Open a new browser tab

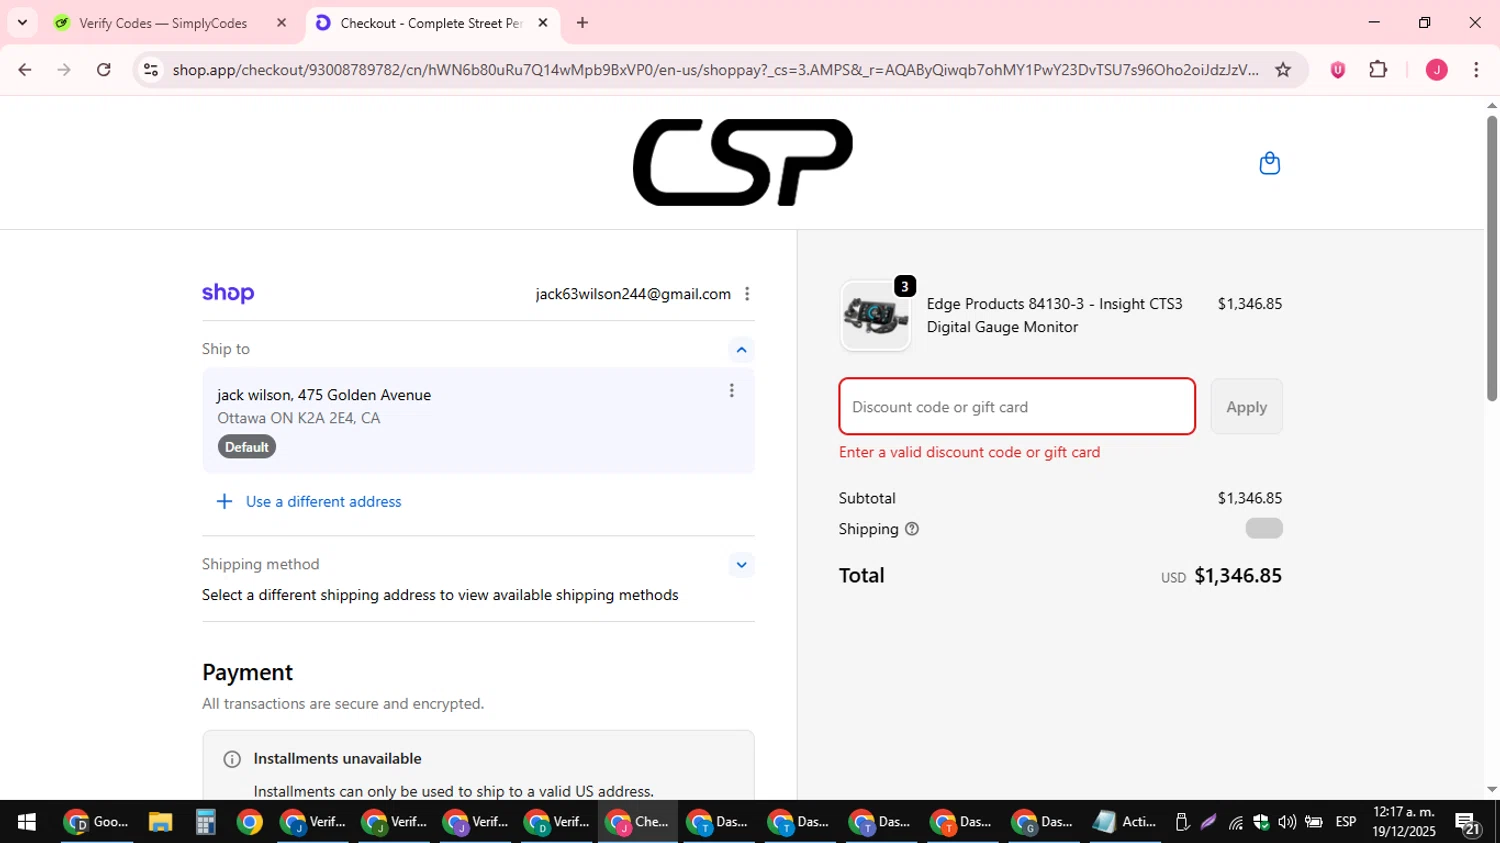(582, 22)
